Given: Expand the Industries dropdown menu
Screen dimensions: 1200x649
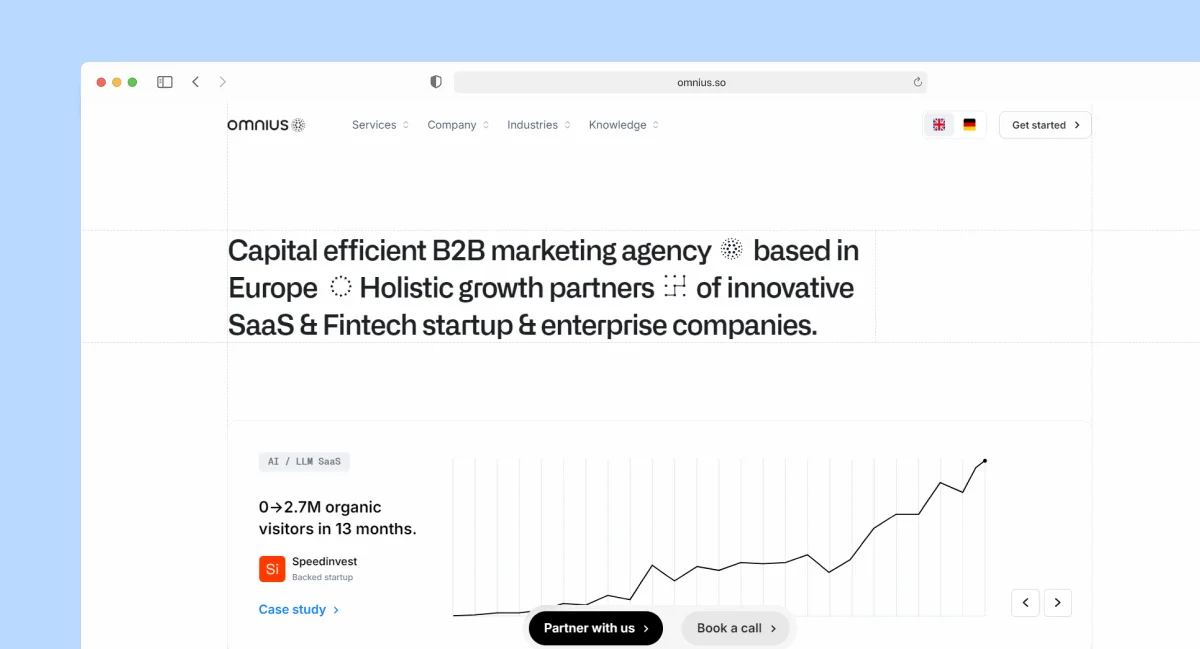Looking at the screenshot, I should pos(539,125).
